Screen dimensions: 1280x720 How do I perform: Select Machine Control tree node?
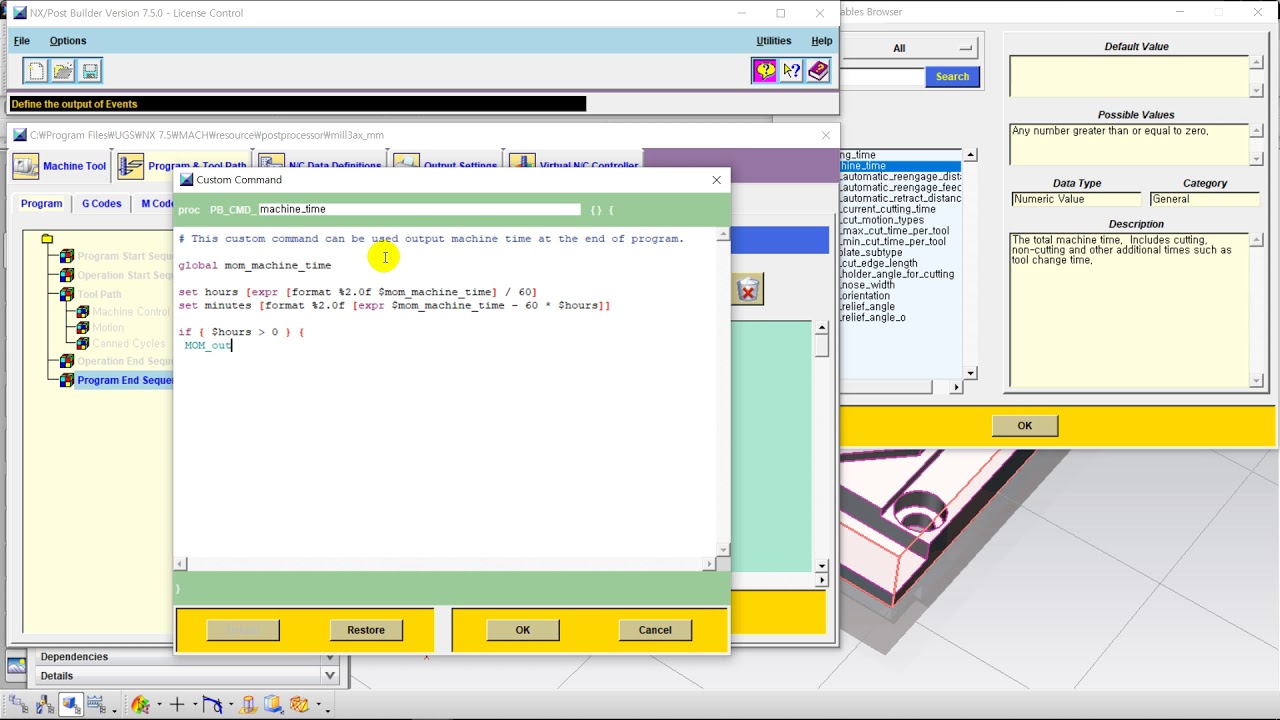(131, 312)
